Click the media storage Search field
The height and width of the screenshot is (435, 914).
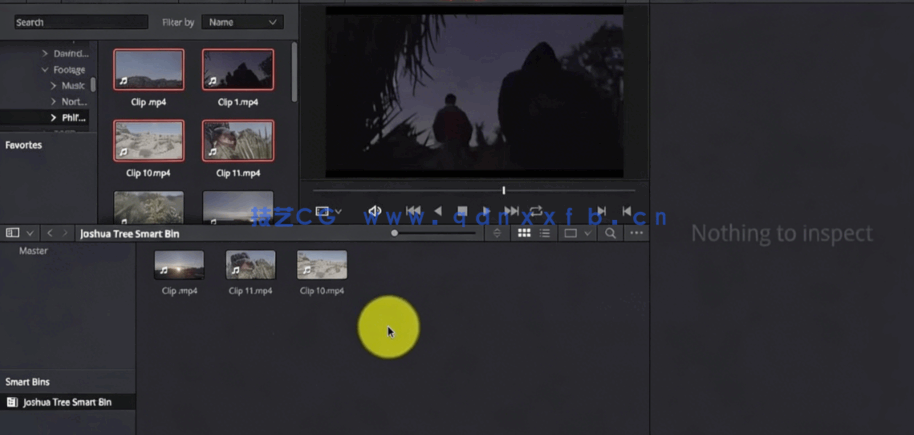coord(81,22)
